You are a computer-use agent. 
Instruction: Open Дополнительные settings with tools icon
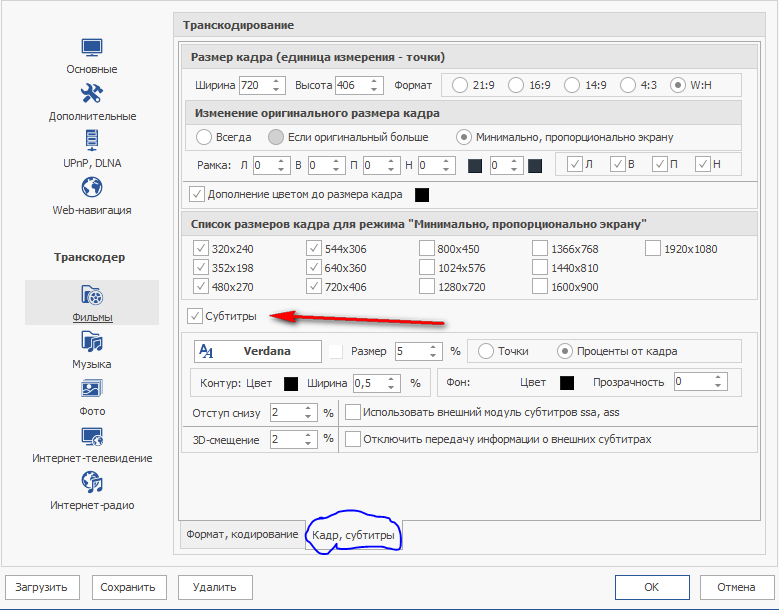[x=92, y=103]
